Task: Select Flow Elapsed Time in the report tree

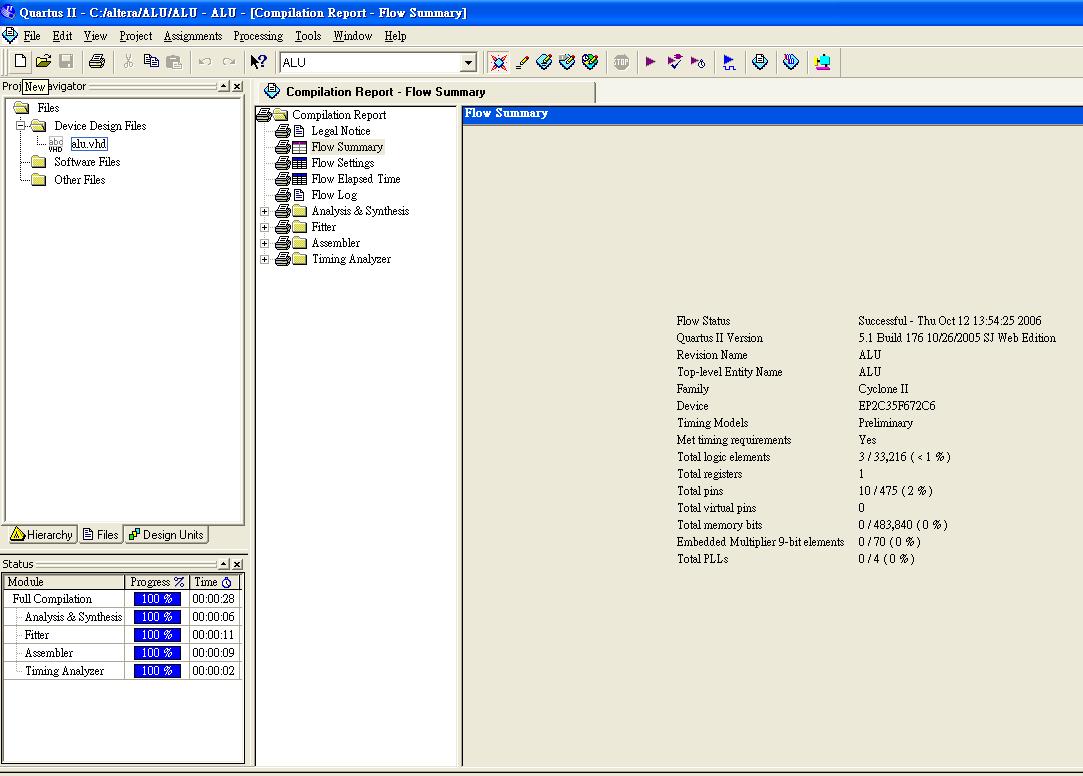Action: point(355,179)
